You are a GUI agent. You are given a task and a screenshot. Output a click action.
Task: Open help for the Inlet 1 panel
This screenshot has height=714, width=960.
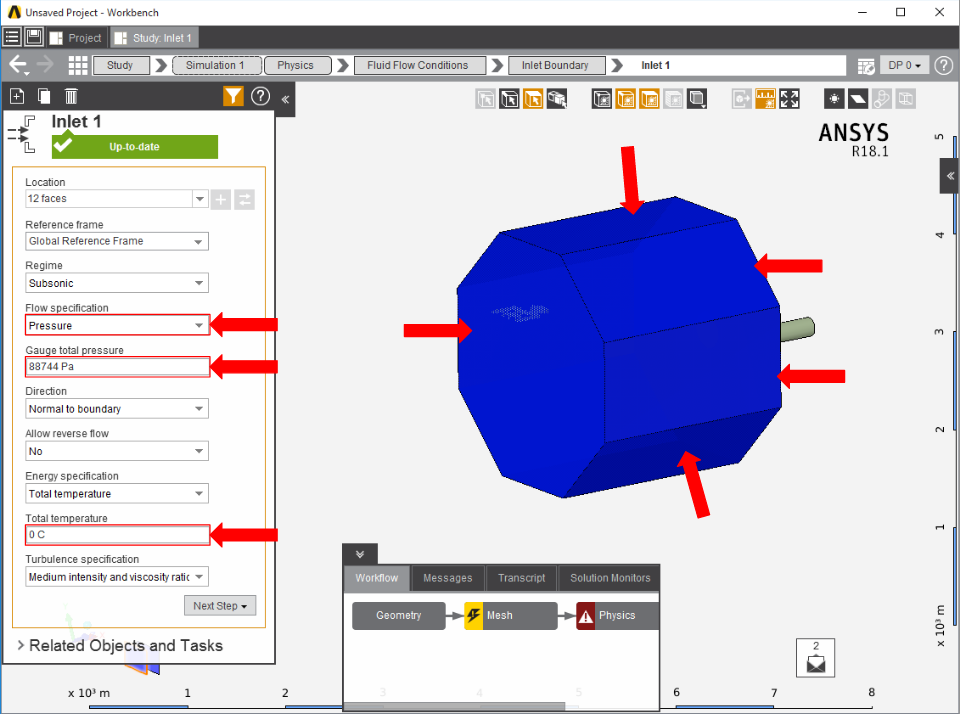[261, 96]
